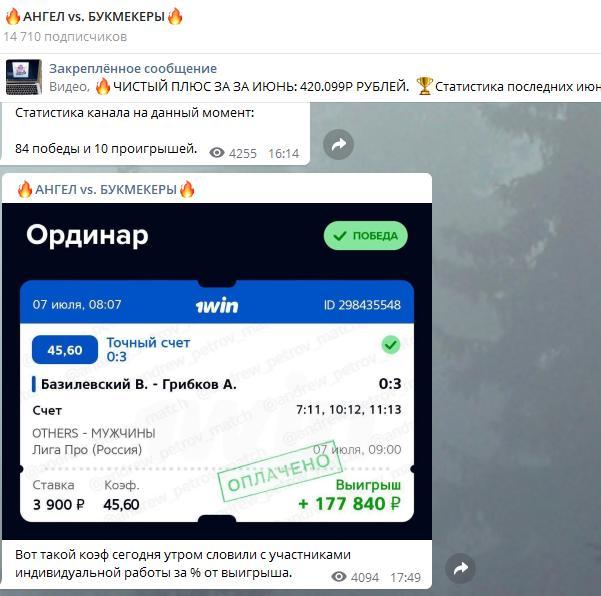Click the fire emoji in pinned message text
This screenshot has width=601, height=596.
click(102, 86)
